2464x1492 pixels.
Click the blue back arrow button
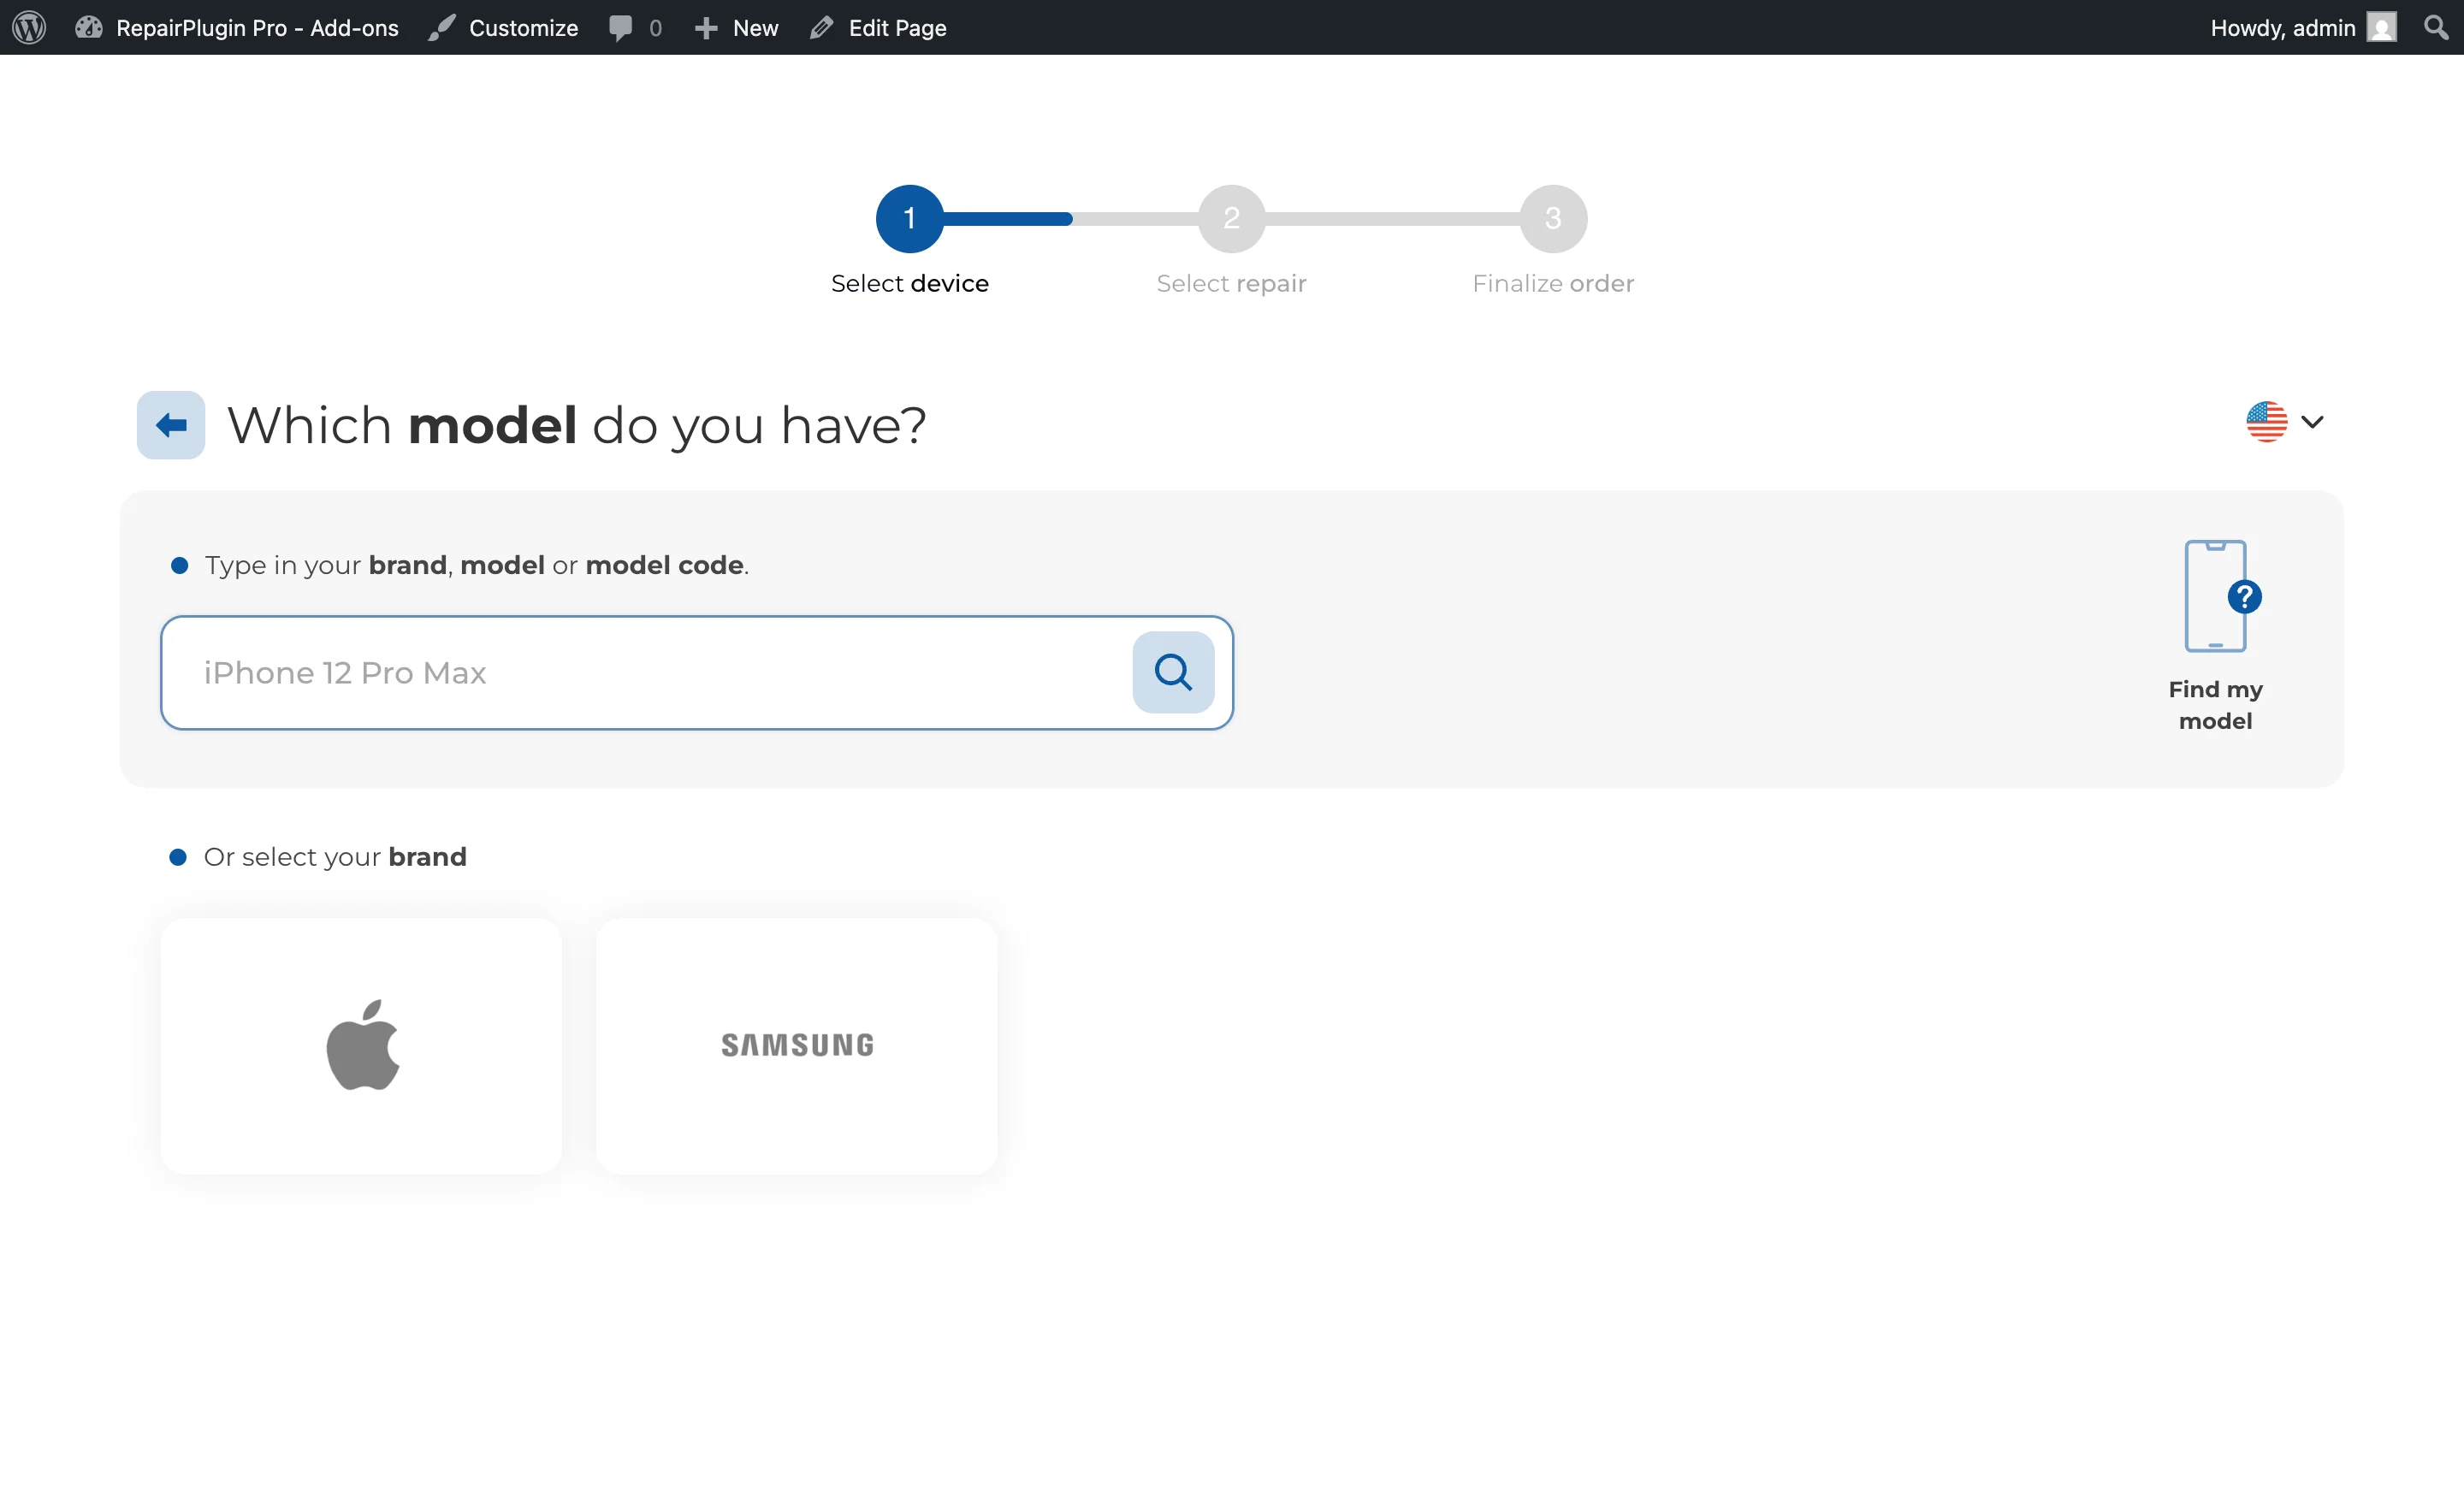pos(170,424)
